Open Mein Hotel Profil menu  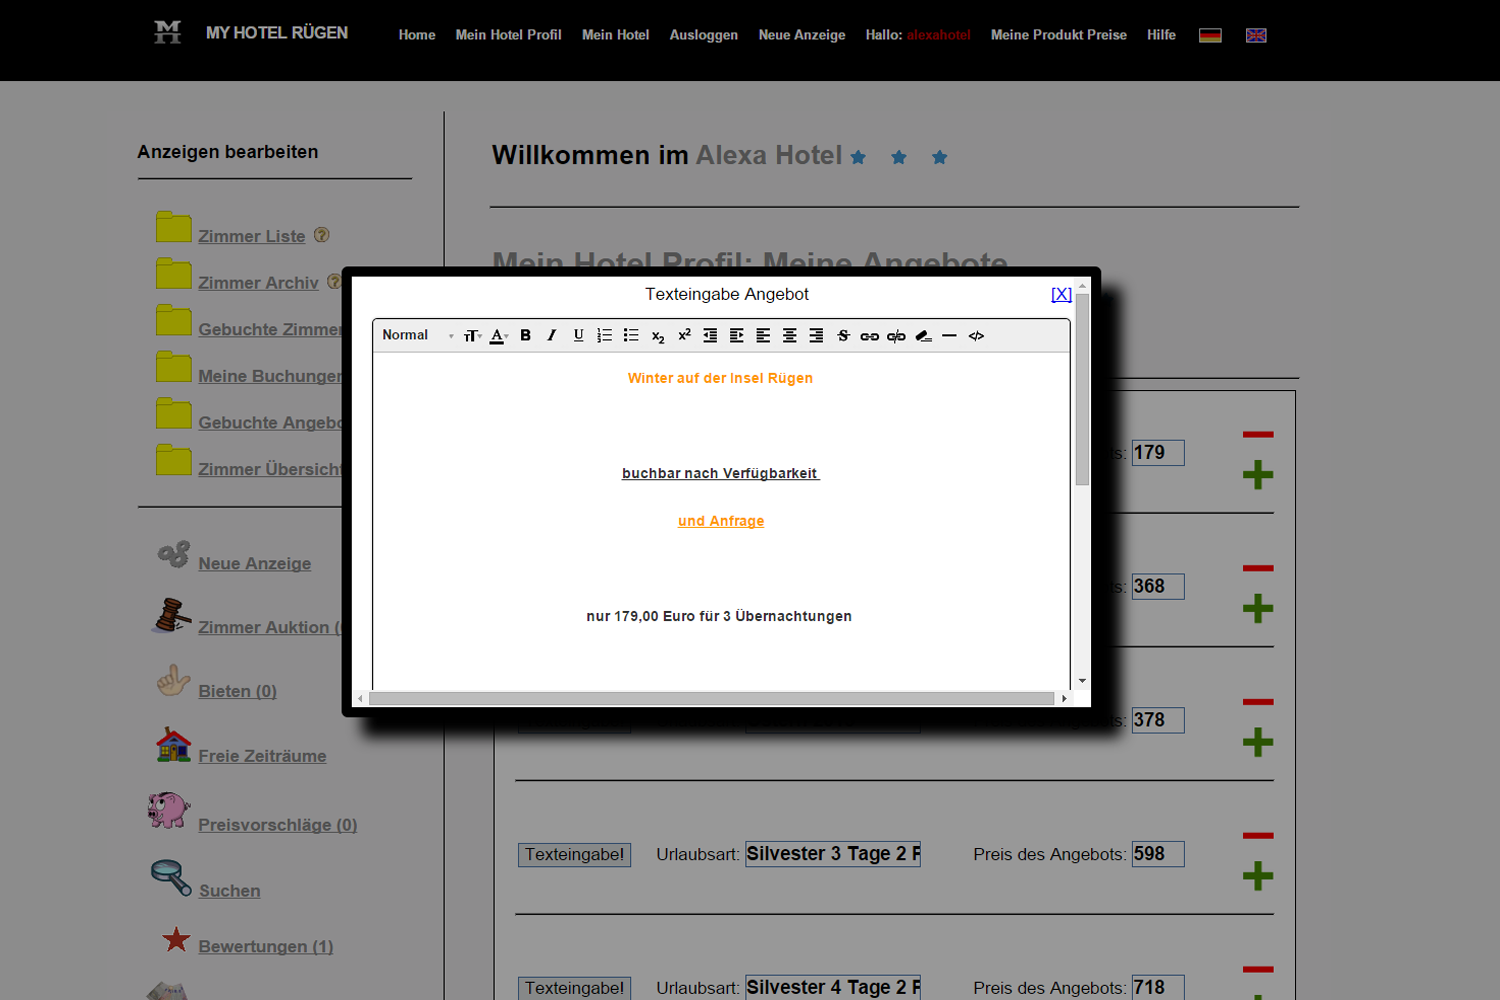tap(508, 35)
